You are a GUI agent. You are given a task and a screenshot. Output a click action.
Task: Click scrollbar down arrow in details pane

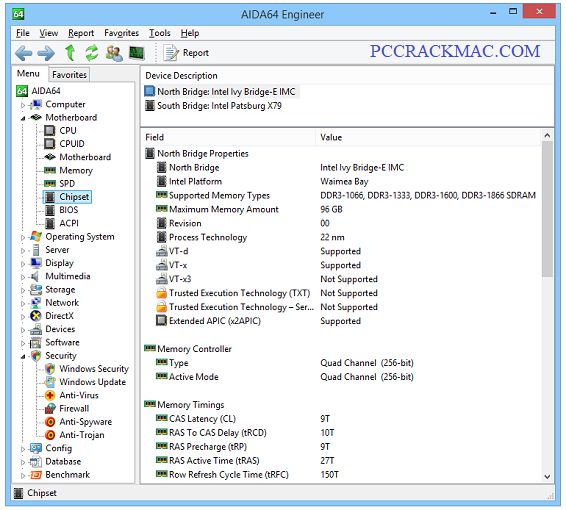coord(547,476)
